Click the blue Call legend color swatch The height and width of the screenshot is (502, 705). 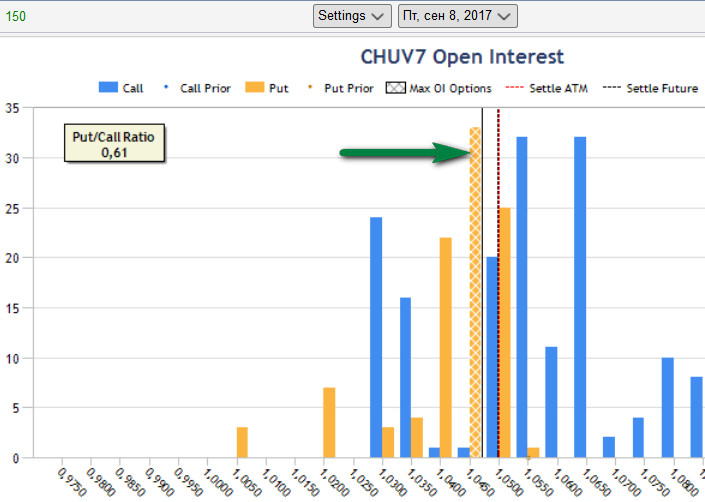108,88
